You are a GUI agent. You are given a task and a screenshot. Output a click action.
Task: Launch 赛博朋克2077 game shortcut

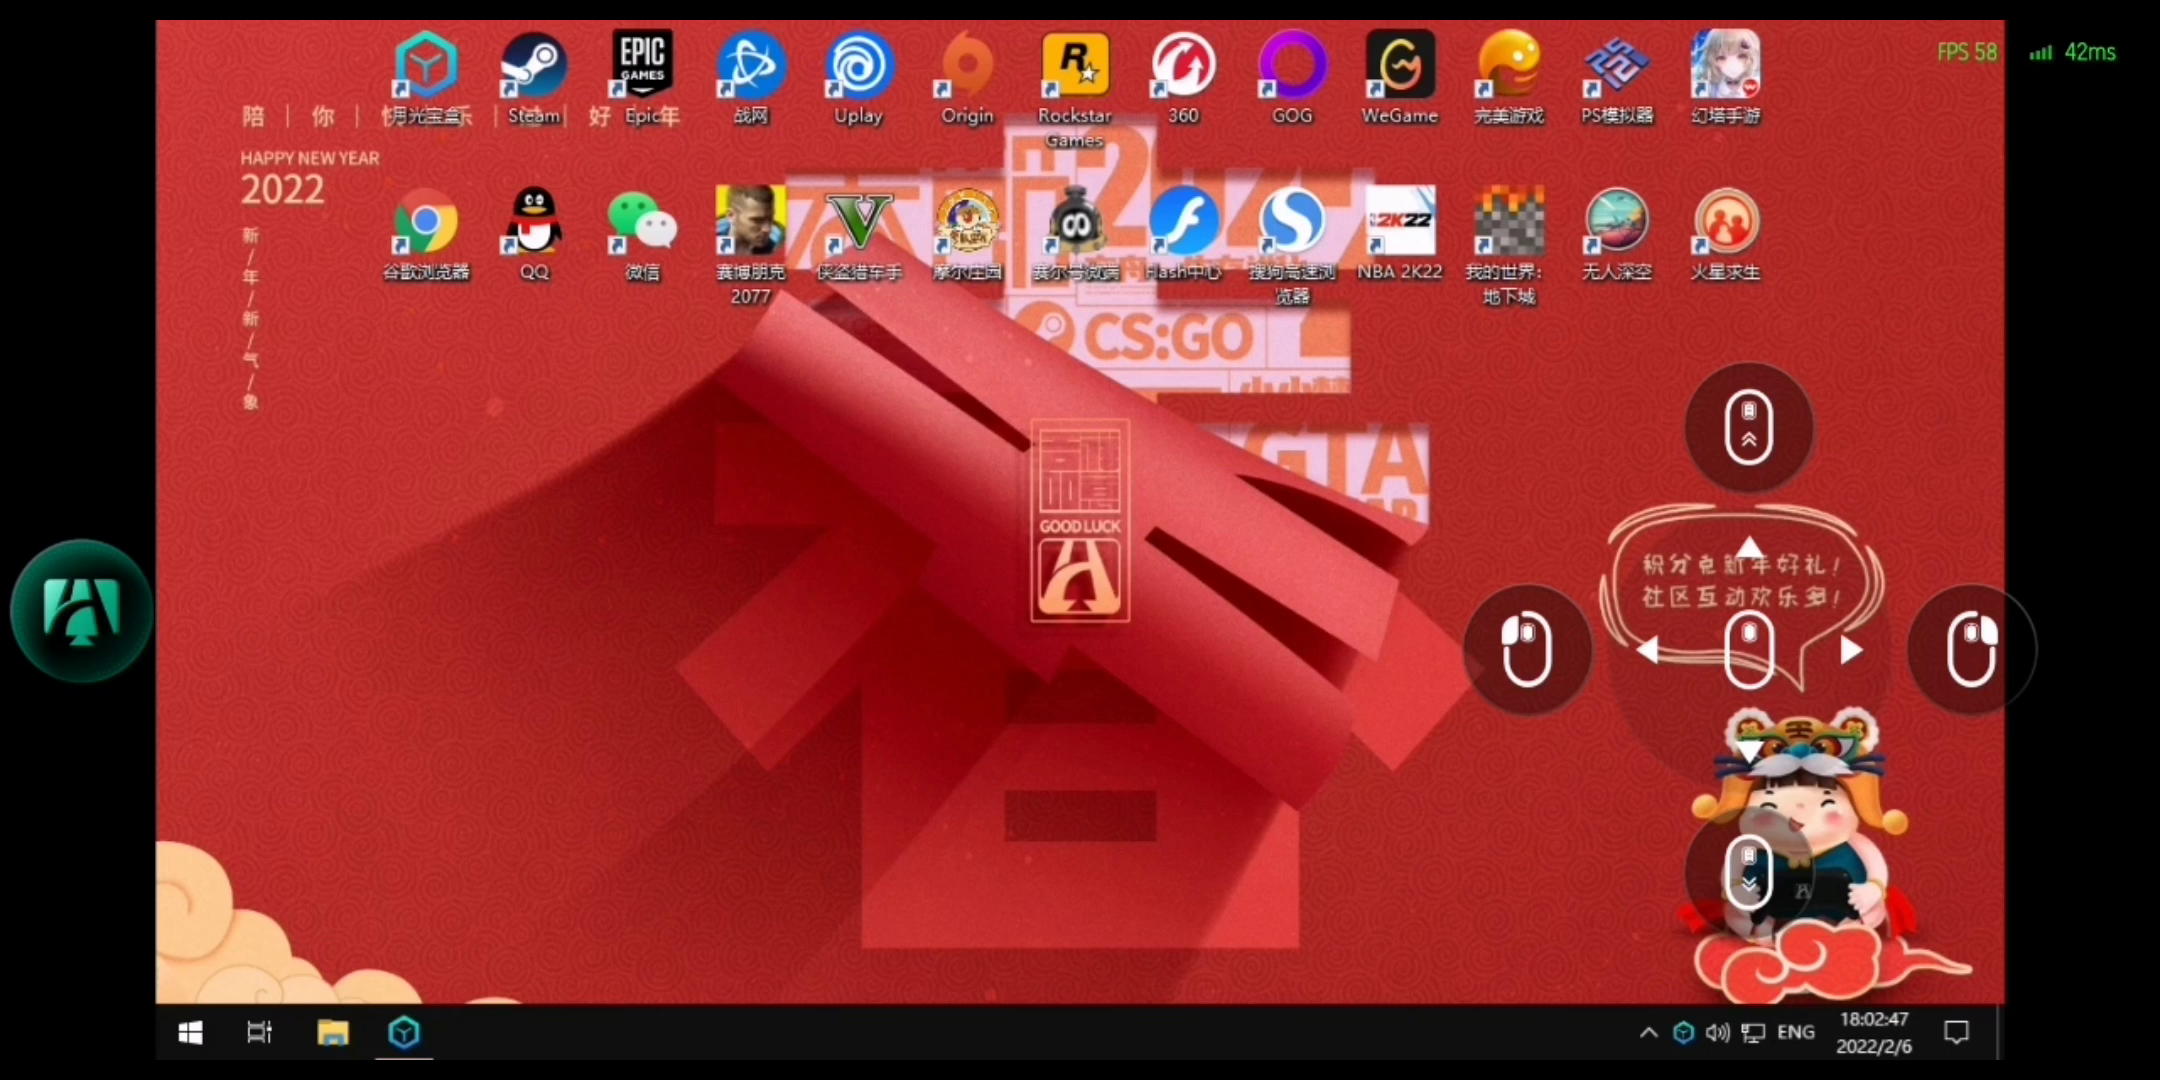(x=750, y=246)
